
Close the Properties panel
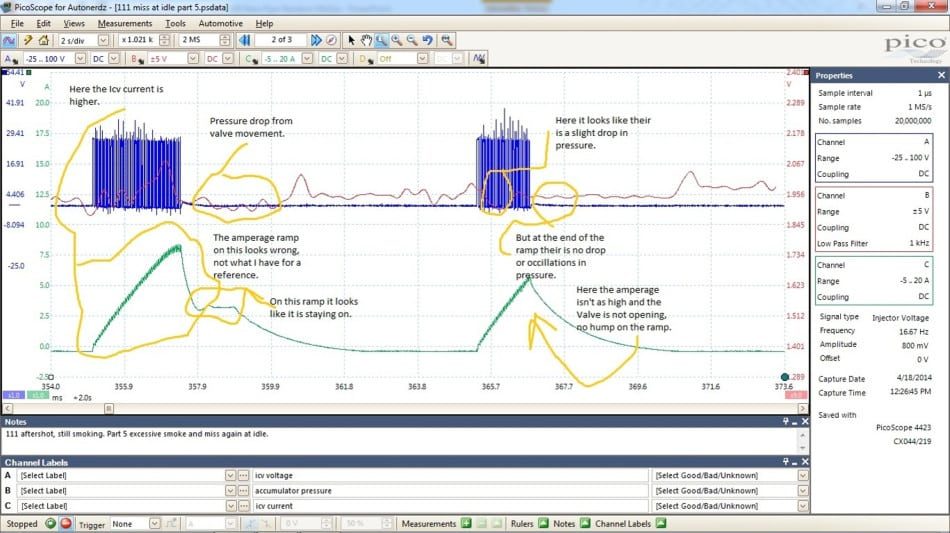941,75
